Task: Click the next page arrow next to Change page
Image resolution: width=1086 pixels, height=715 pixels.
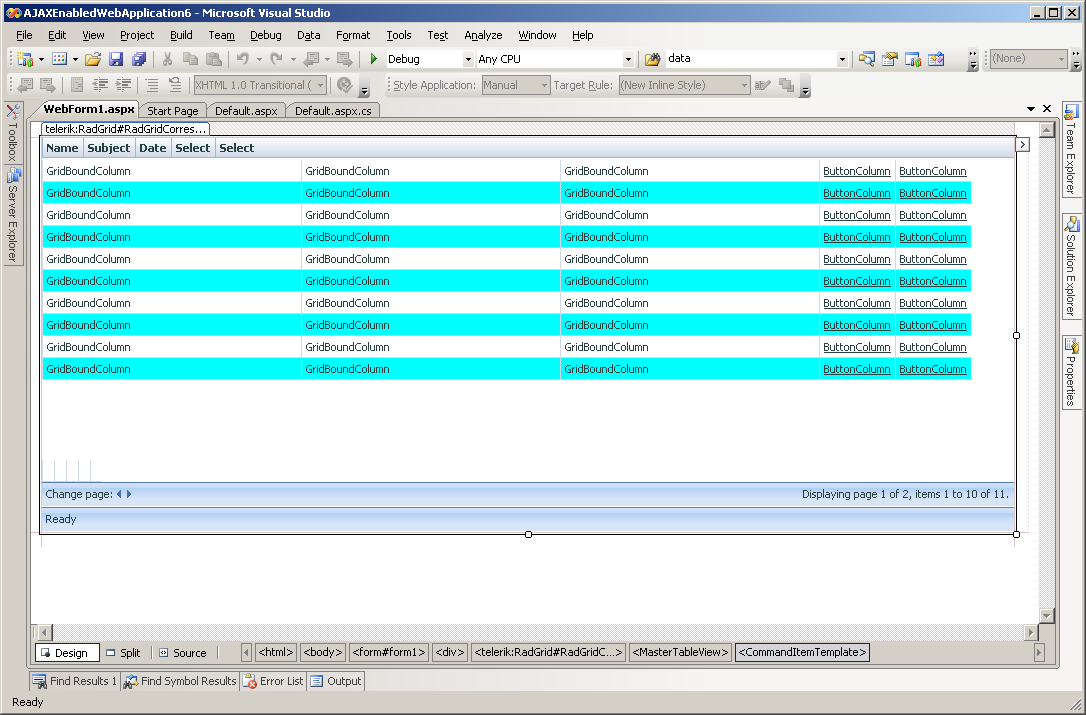Action: click(129, 494)
